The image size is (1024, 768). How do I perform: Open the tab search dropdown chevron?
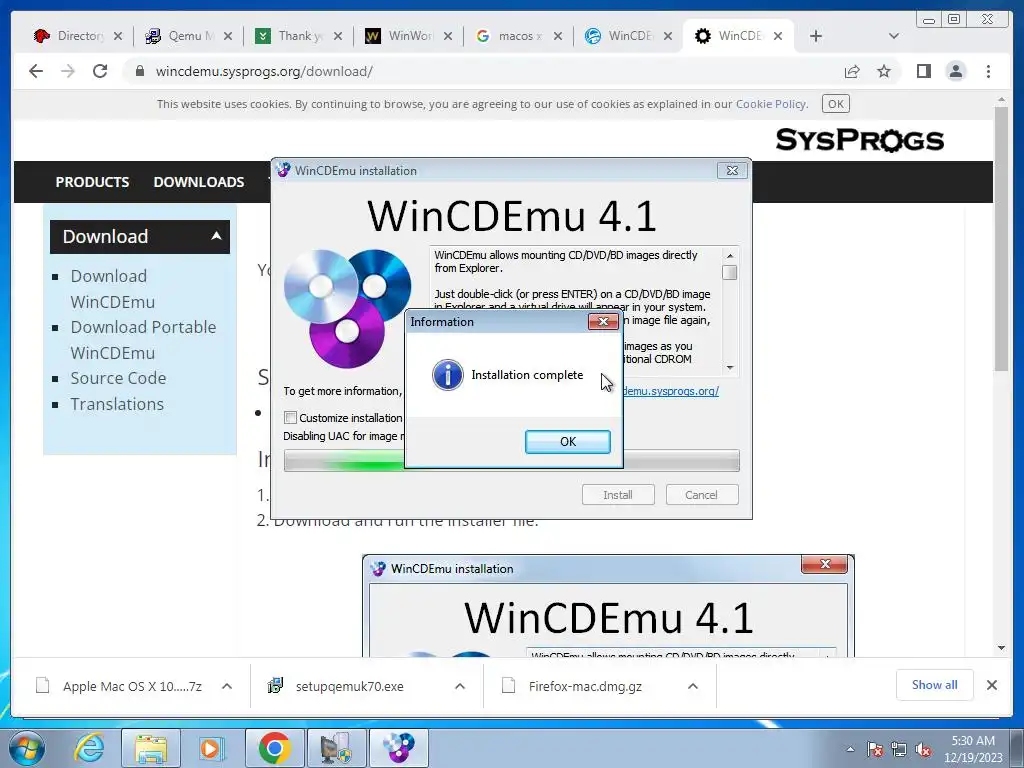[x=894, y=36]
